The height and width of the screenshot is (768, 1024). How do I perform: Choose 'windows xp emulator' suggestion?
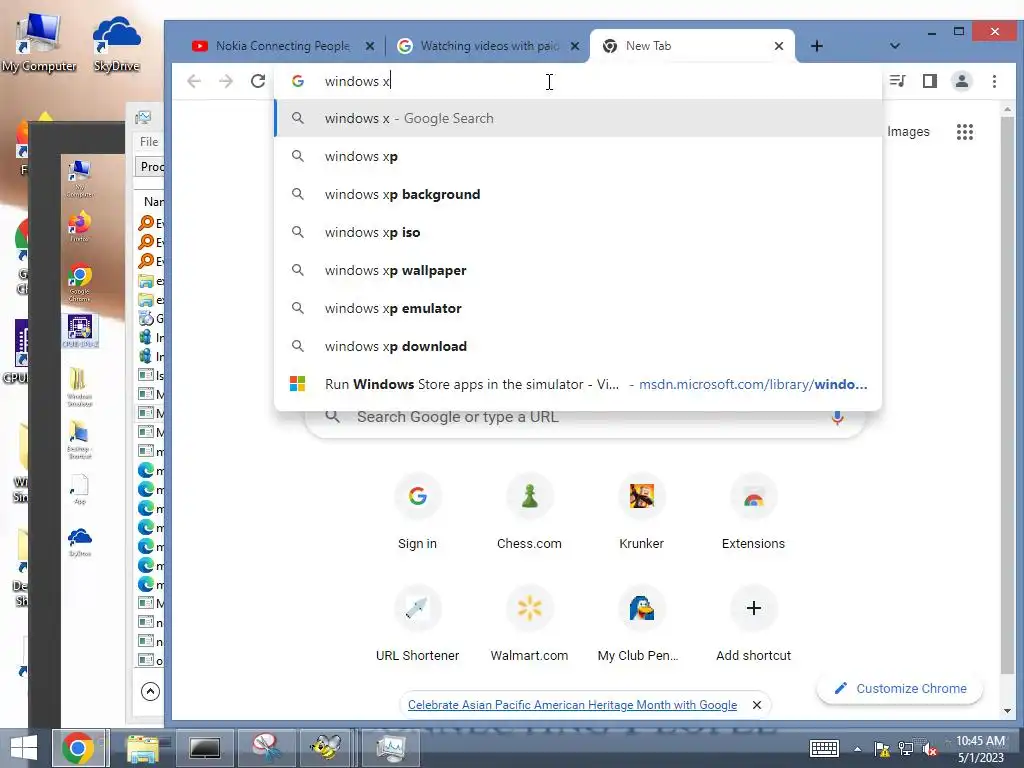point(578,308)
